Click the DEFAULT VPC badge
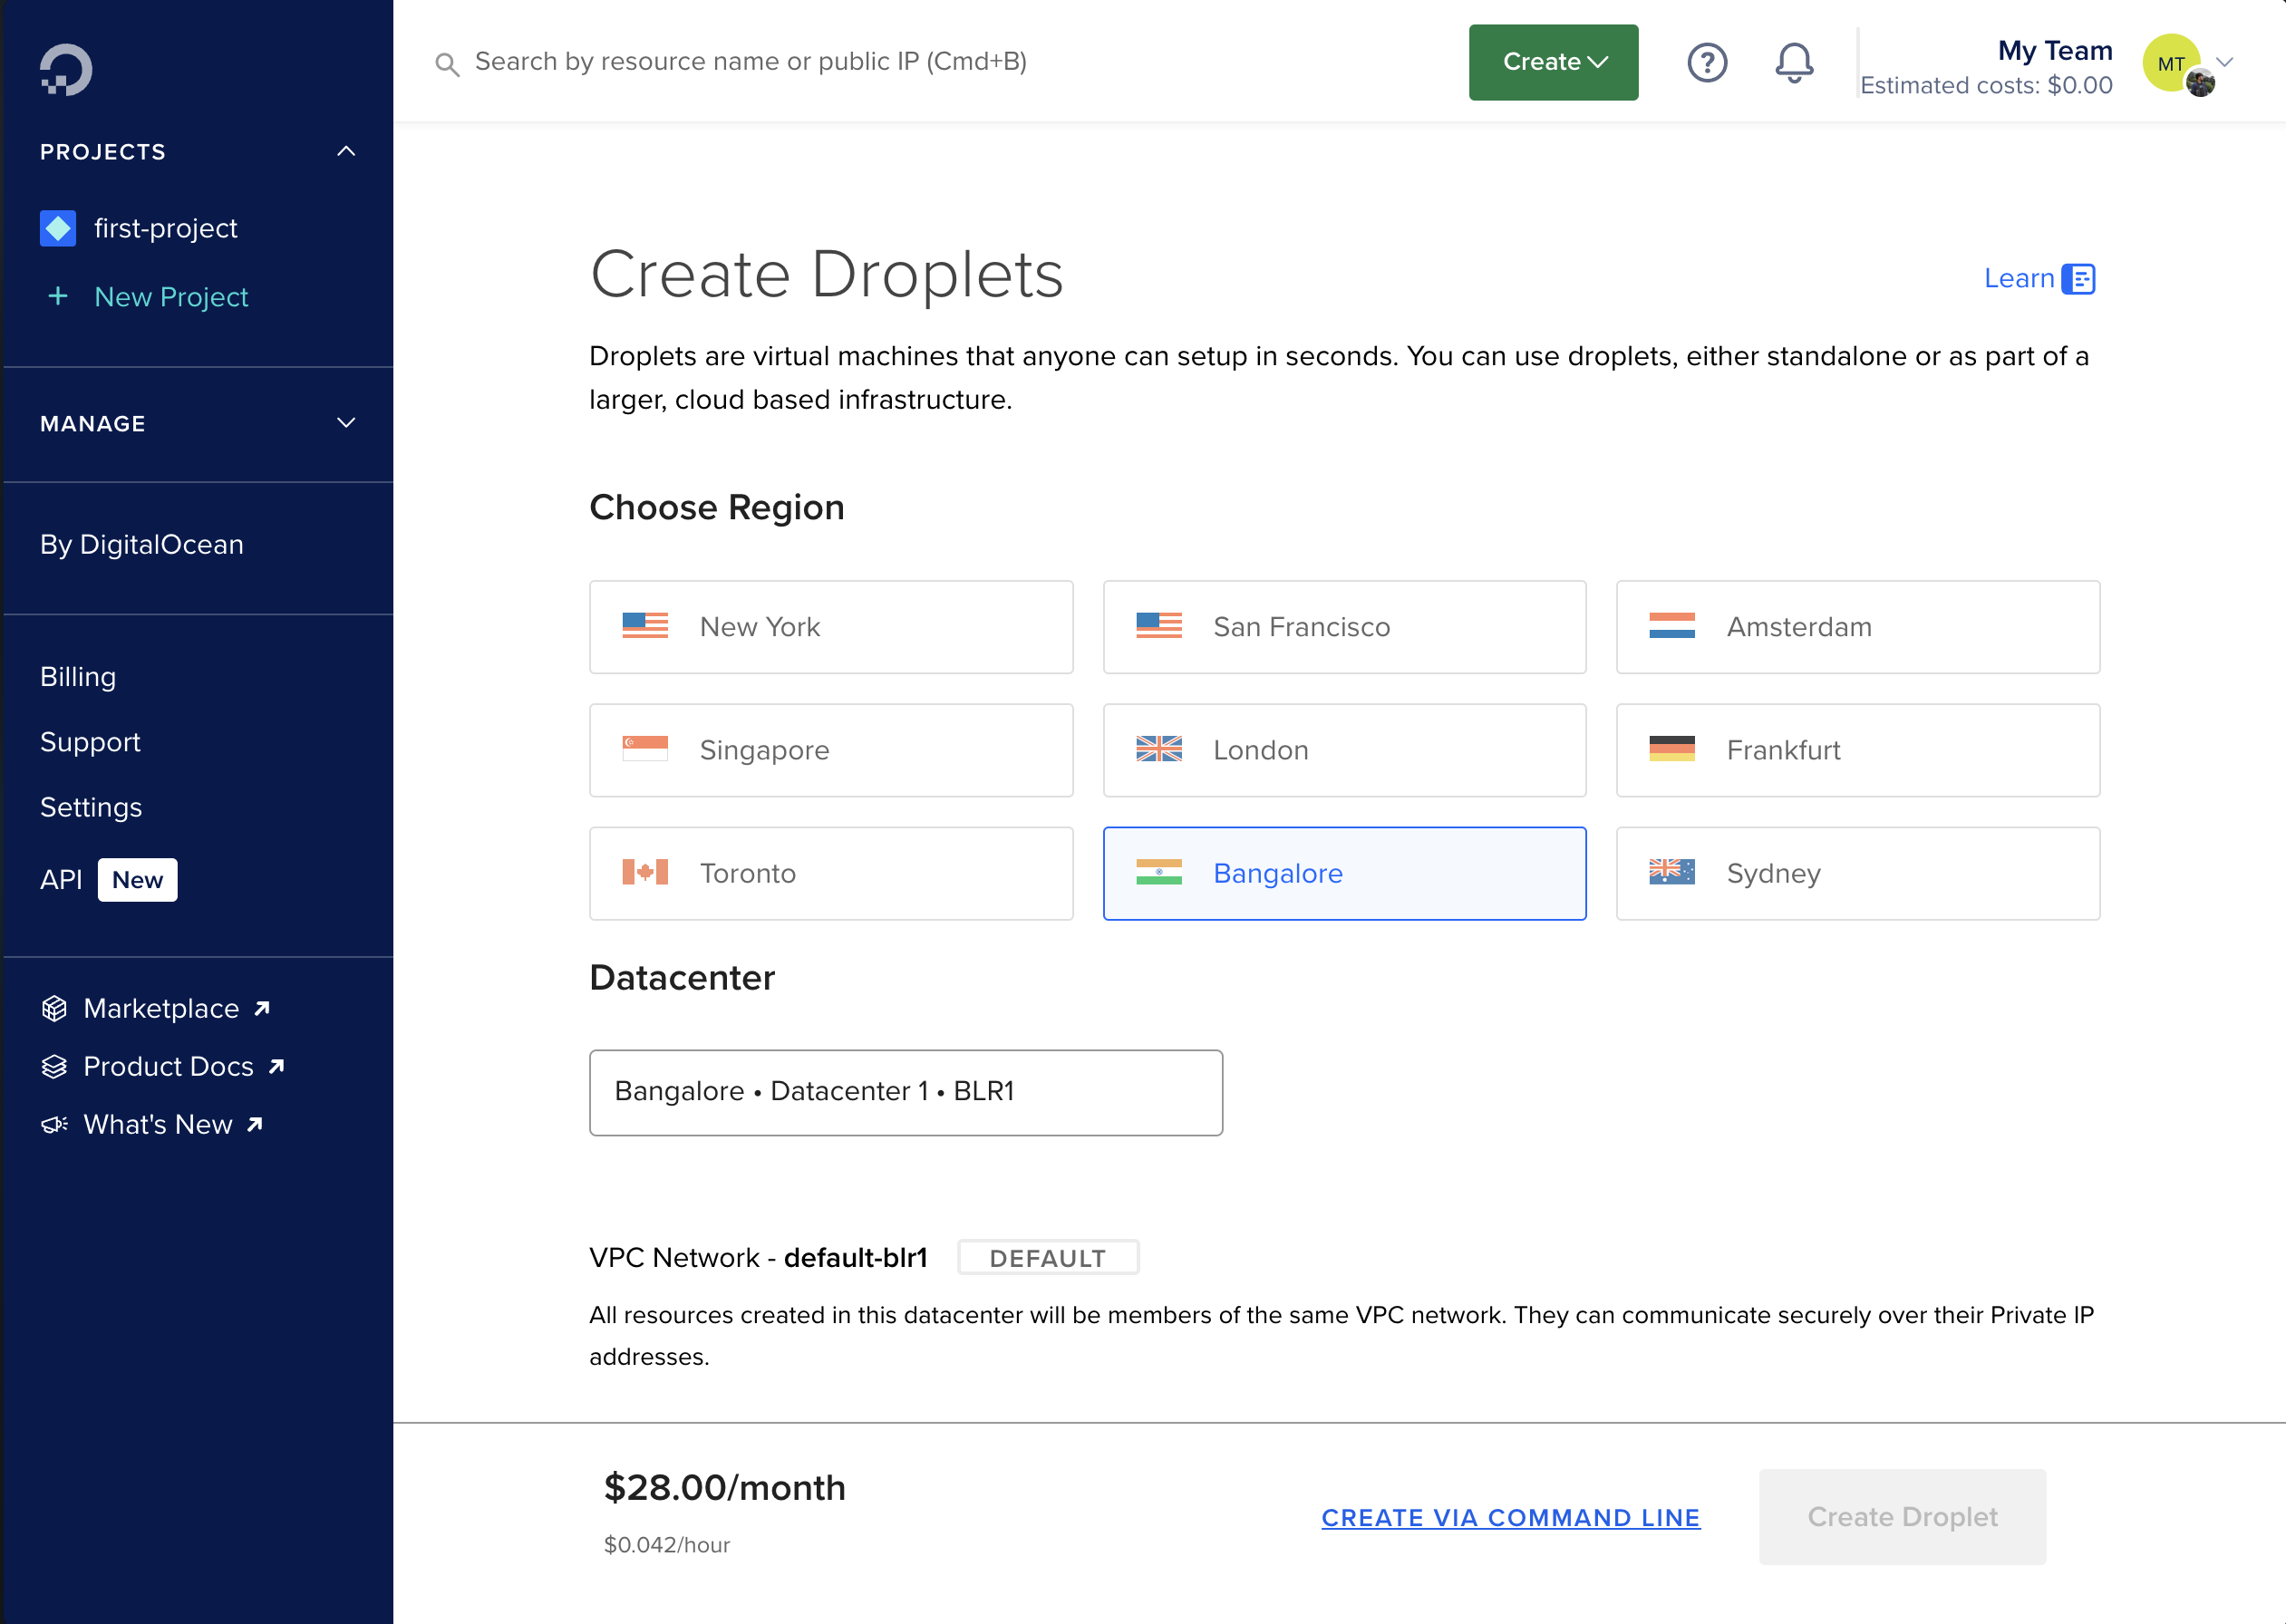 (1048, 1257)
